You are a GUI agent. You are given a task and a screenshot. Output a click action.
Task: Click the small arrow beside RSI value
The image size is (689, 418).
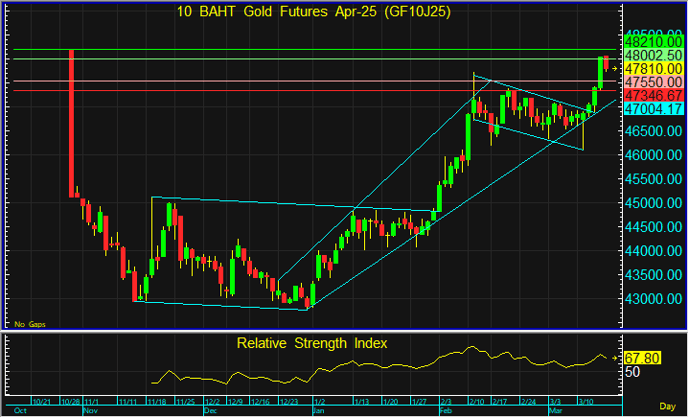pos(616,358)
